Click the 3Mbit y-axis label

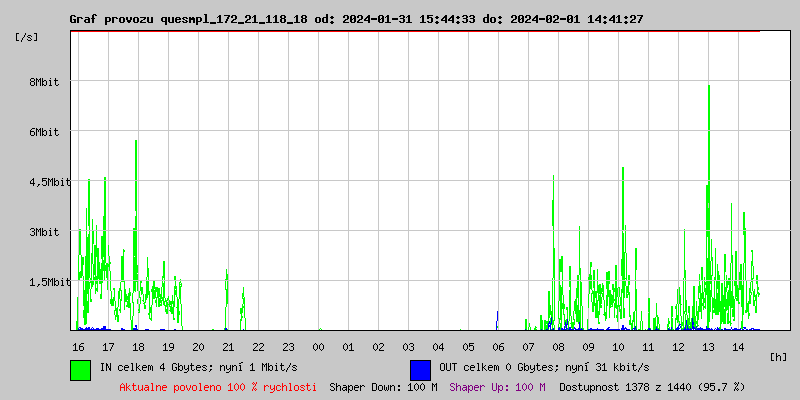(x=44, y=232)
